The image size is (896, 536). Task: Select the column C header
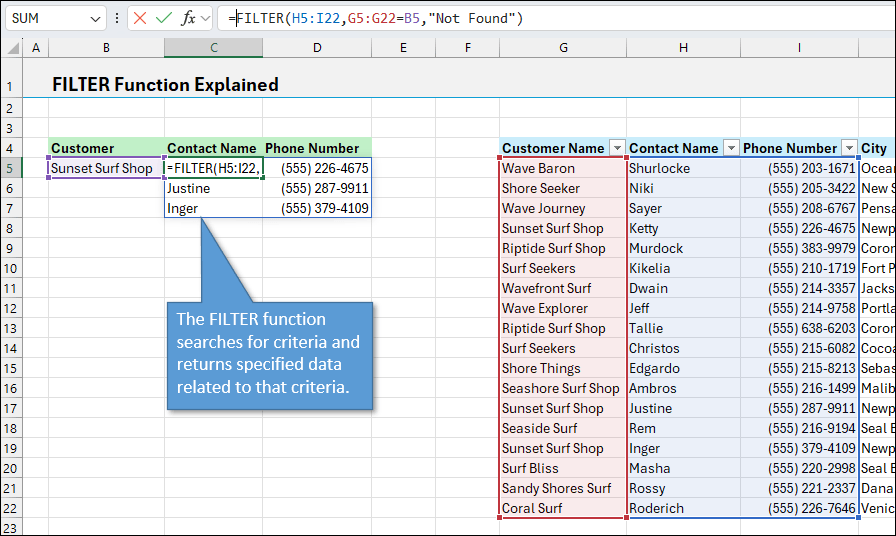coord(213,48)
